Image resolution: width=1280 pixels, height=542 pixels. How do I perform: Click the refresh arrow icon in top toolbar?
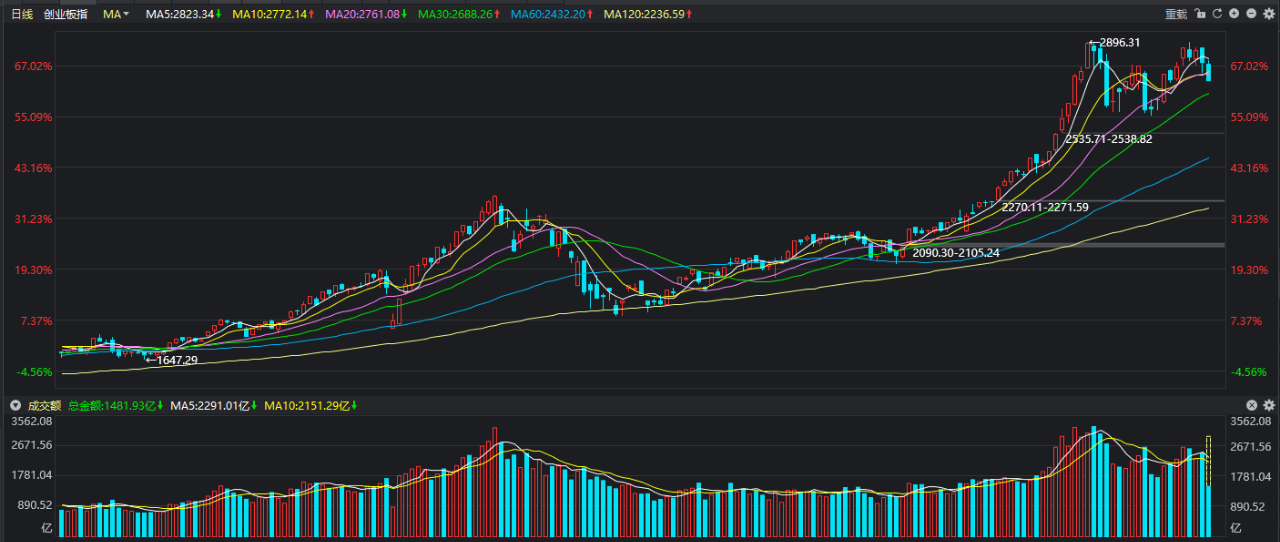(x=1217, y=13)
